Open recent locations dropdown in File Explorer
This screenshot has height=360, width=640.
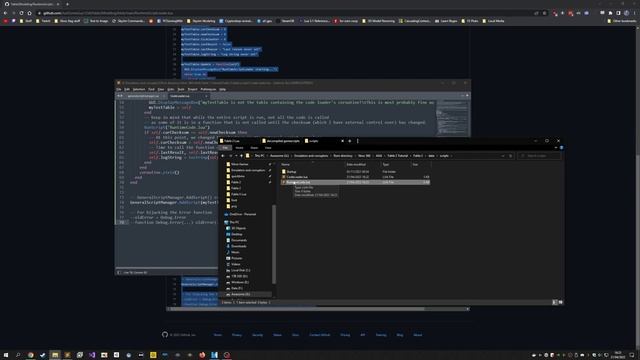point(236,156)
